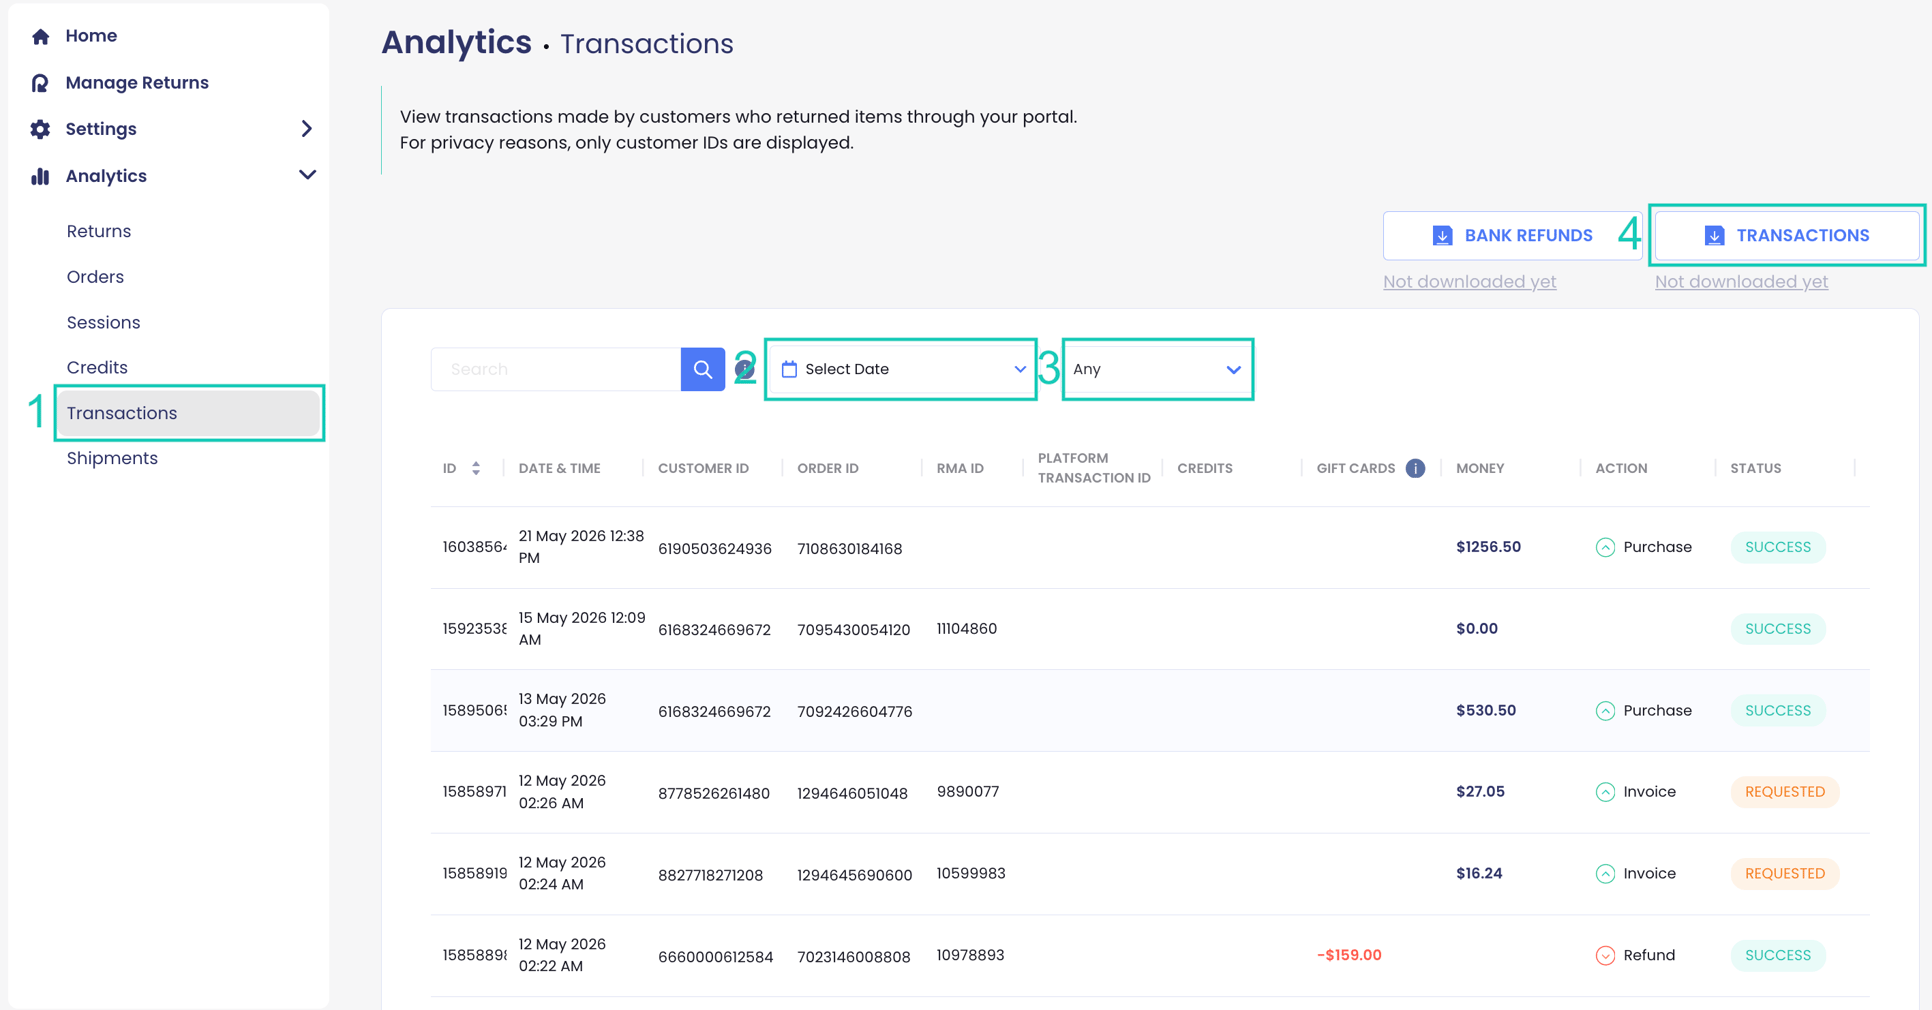Click the SUCCESS badge in the $0.00 row
1932x1010 pixels.
(x=1778, y=629)
